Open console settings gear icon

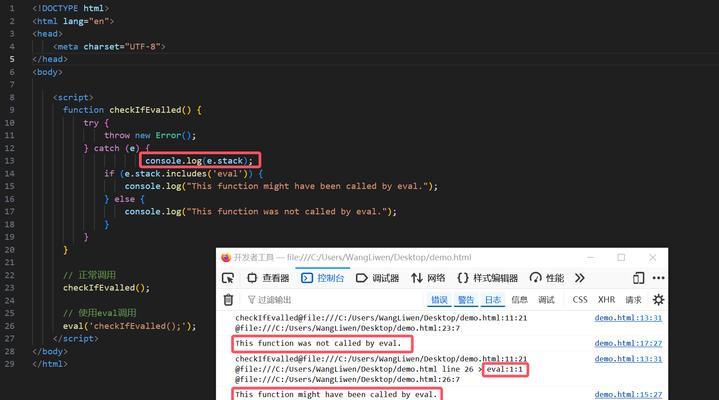coord(658,300)
